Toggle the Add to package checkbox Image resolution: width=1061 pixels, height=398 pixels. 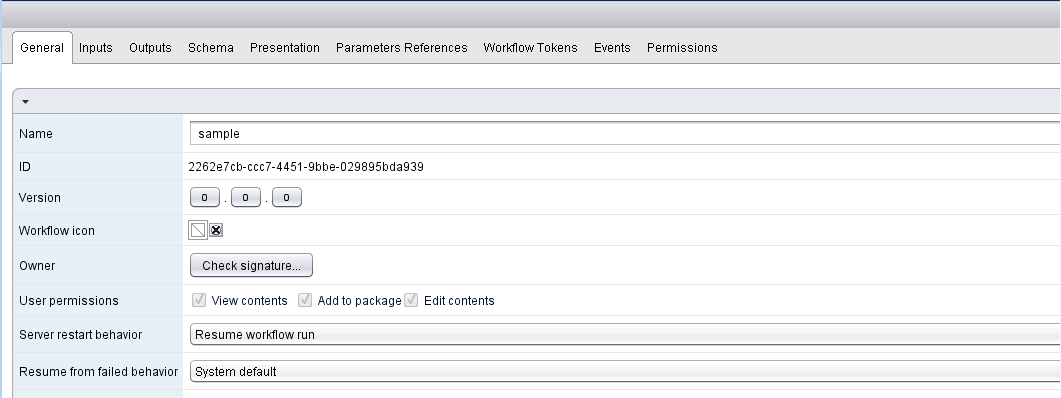click(x=305, y=300)
